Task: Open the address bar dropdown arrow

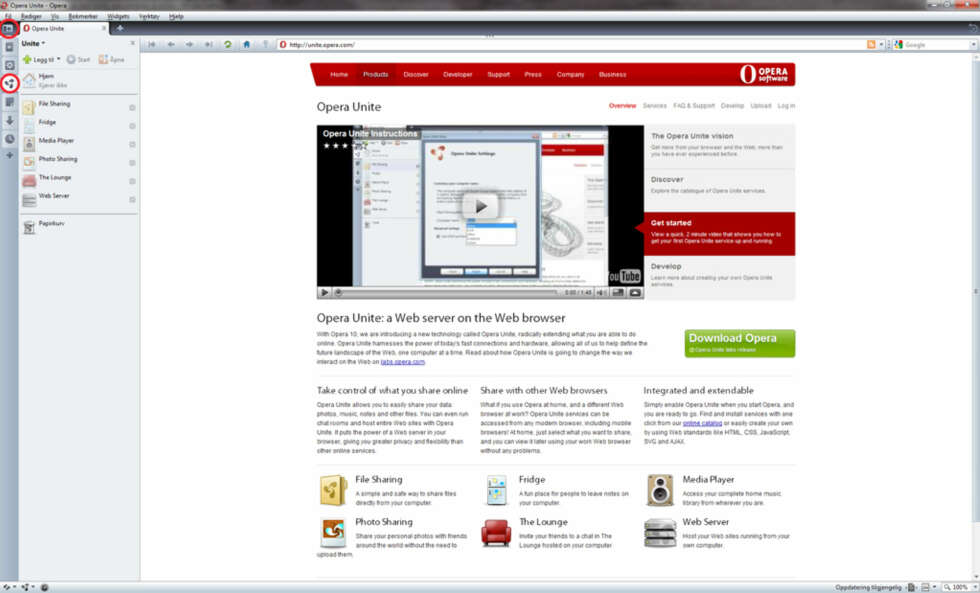Action: [881, 44]
